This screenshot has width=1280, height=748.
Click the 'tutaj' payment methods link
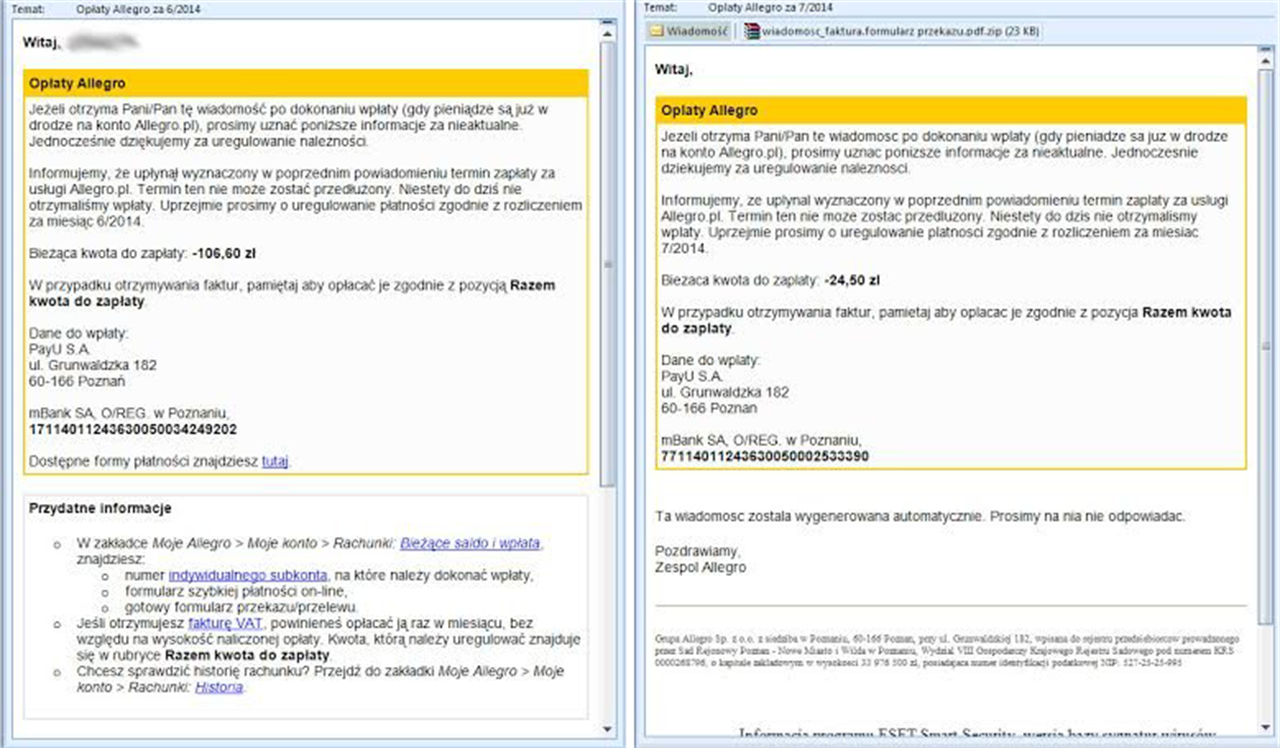point(275,461)
